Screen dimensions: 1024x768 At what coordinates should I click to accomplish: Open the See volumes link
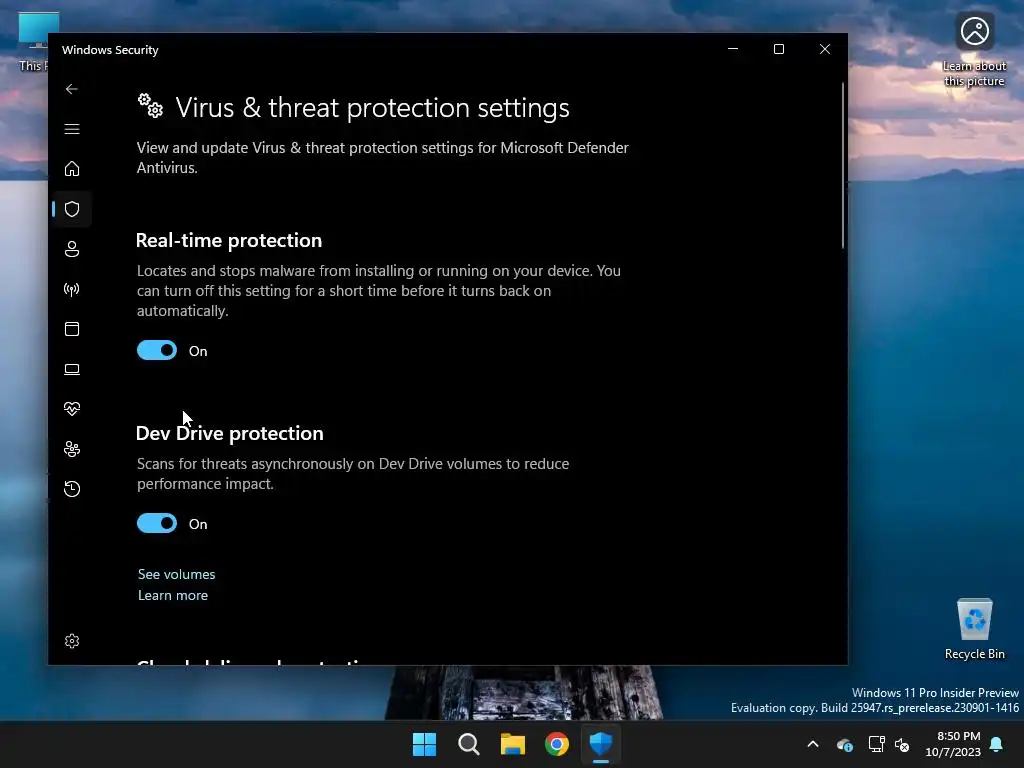[x=176, y=575]
